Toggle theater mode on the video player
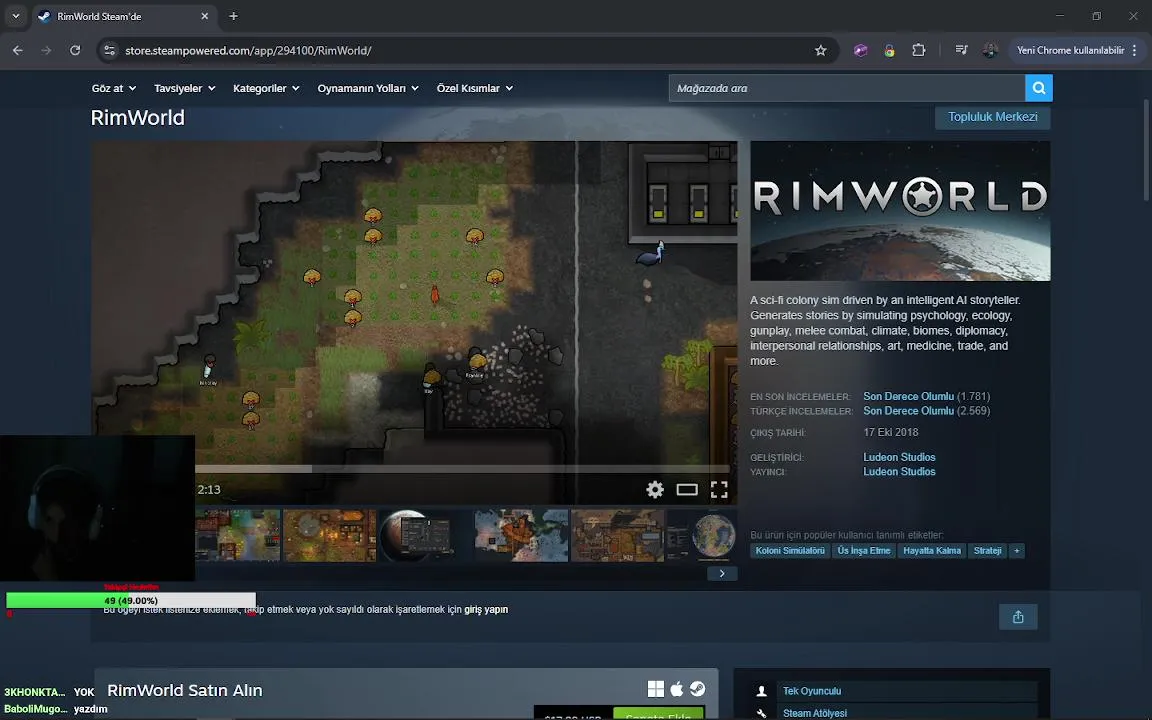The height and width of the screenshot is (720, 1152). tap(687, 489)
